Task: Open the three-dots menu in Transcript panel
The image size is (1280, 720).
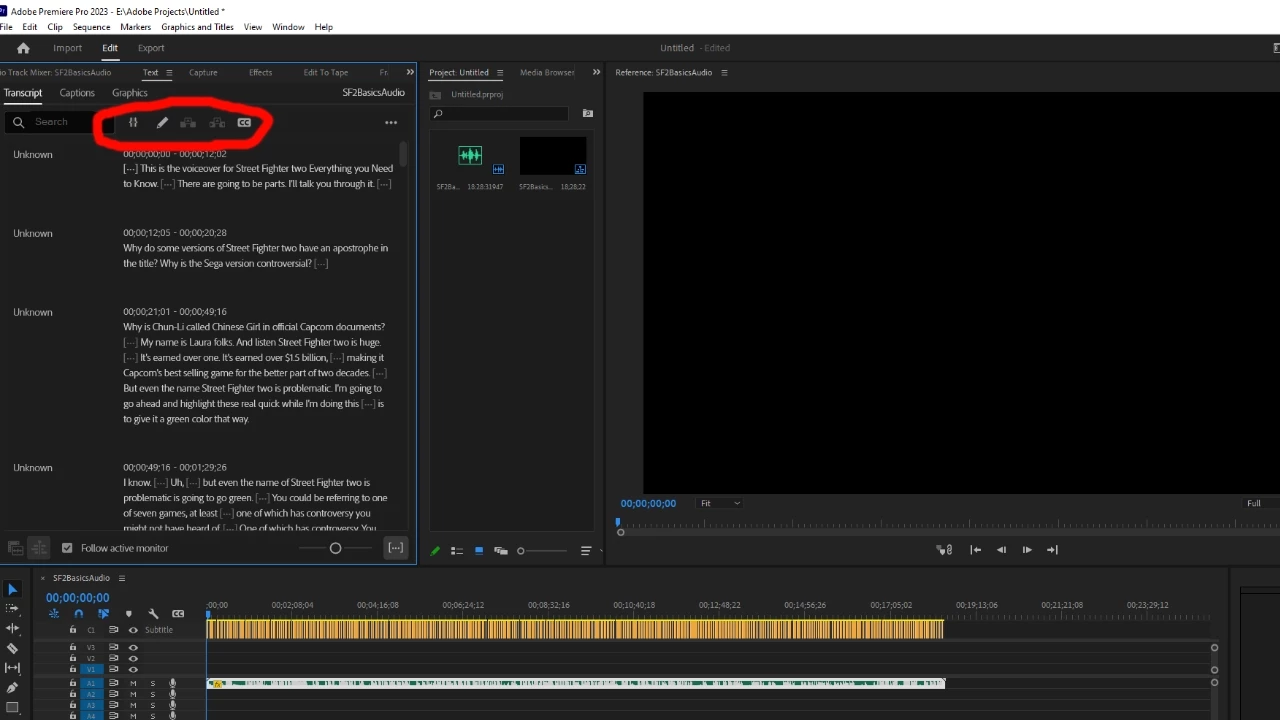Action: pyautogui.click(x=391, y=123)
